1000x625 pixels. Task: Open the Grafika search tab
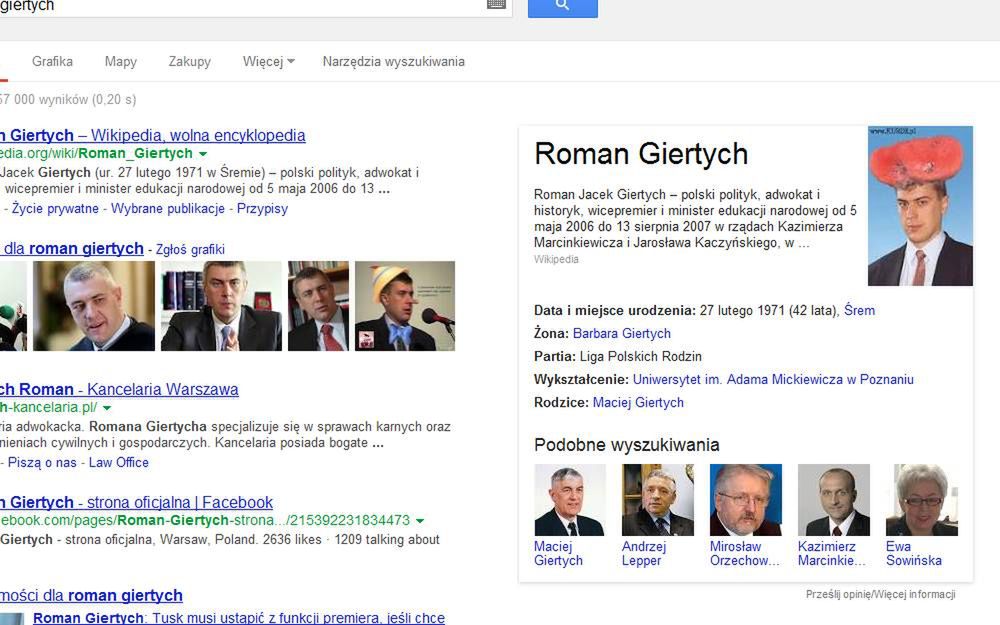52,61
